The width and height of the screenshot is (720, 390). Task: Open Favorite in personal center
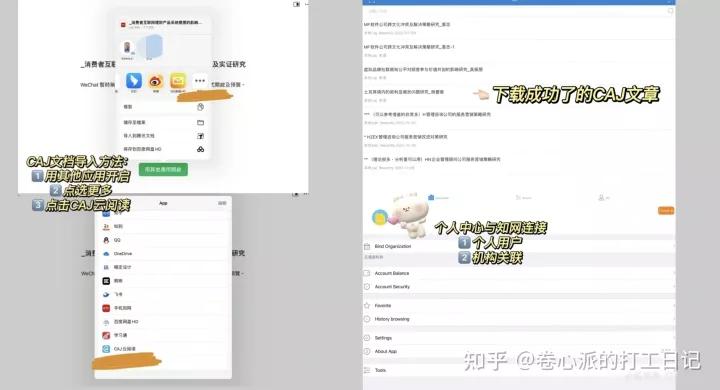pyautogui.click(x=519, y=305)
